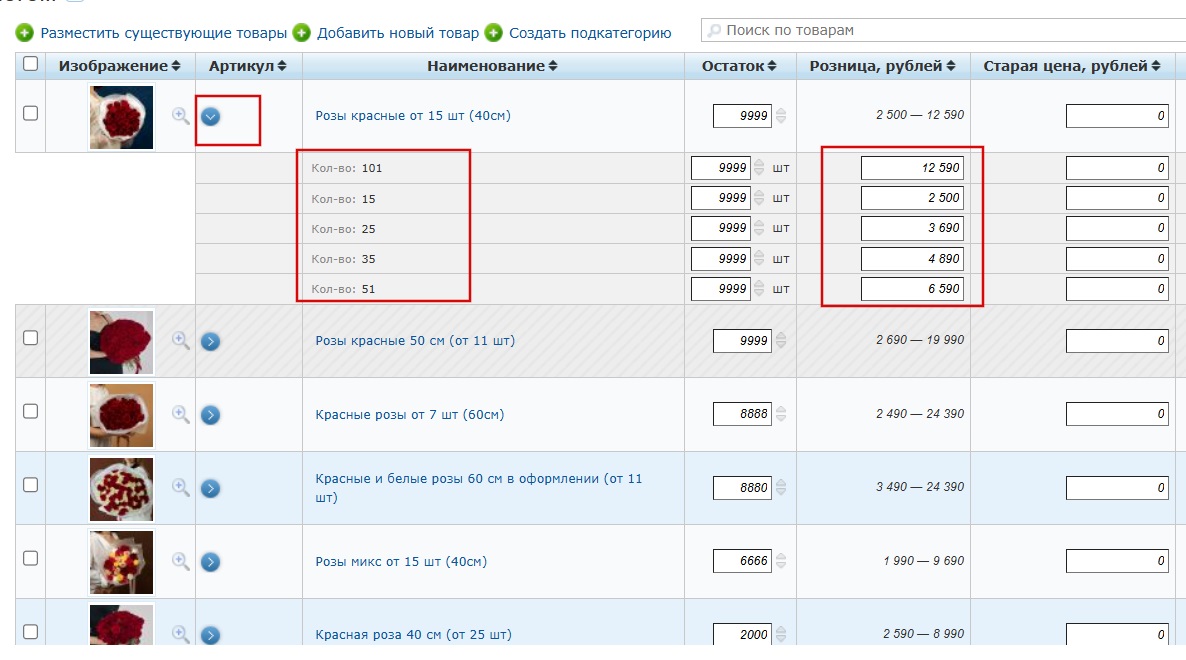This screenshot has width=1186, height=660.
Task: Sort by Остаток column arrows
Action: (x=772, y=66)
